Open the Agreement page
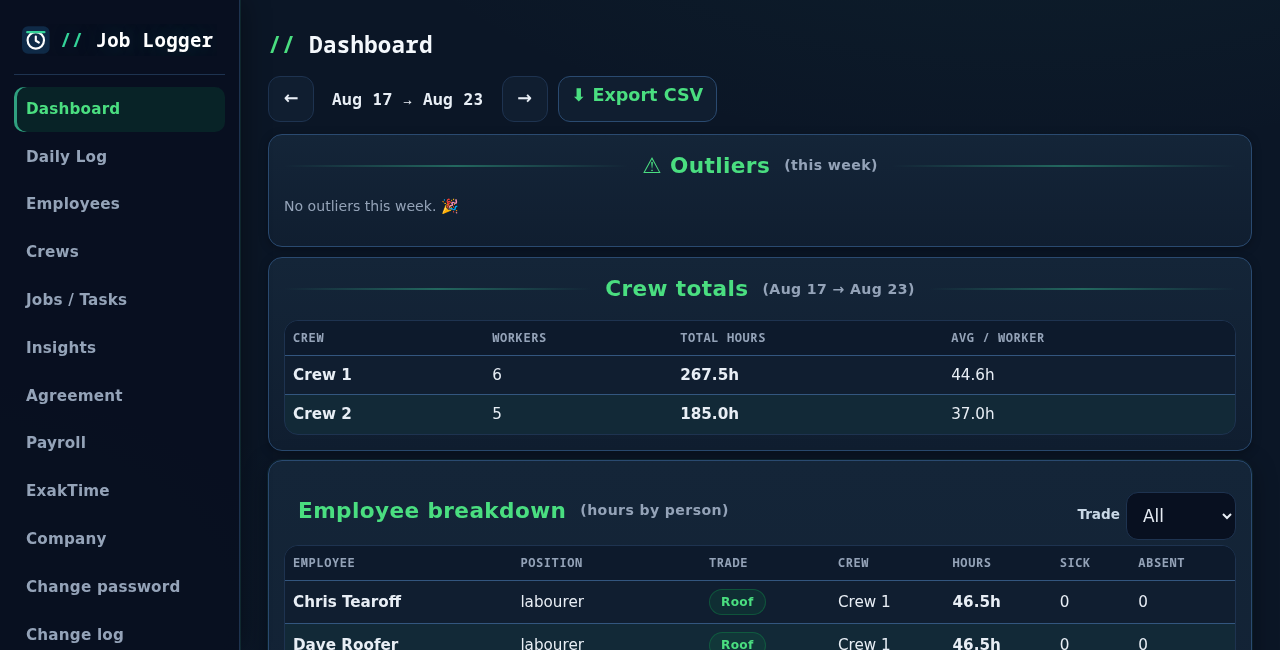This screenshot has width=1280, height=650. click(120, 396)
